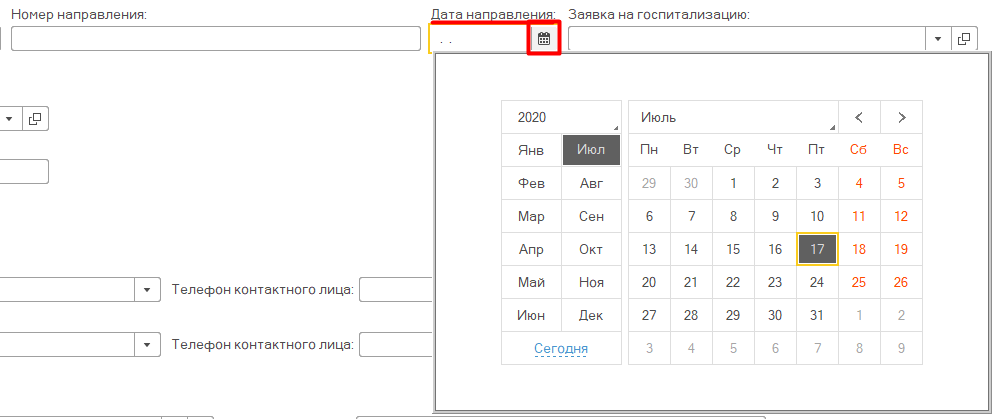Go to previous month with left arrow
Image resolution: width=994 pixels, height=419 pixels.
pos(859,117)
